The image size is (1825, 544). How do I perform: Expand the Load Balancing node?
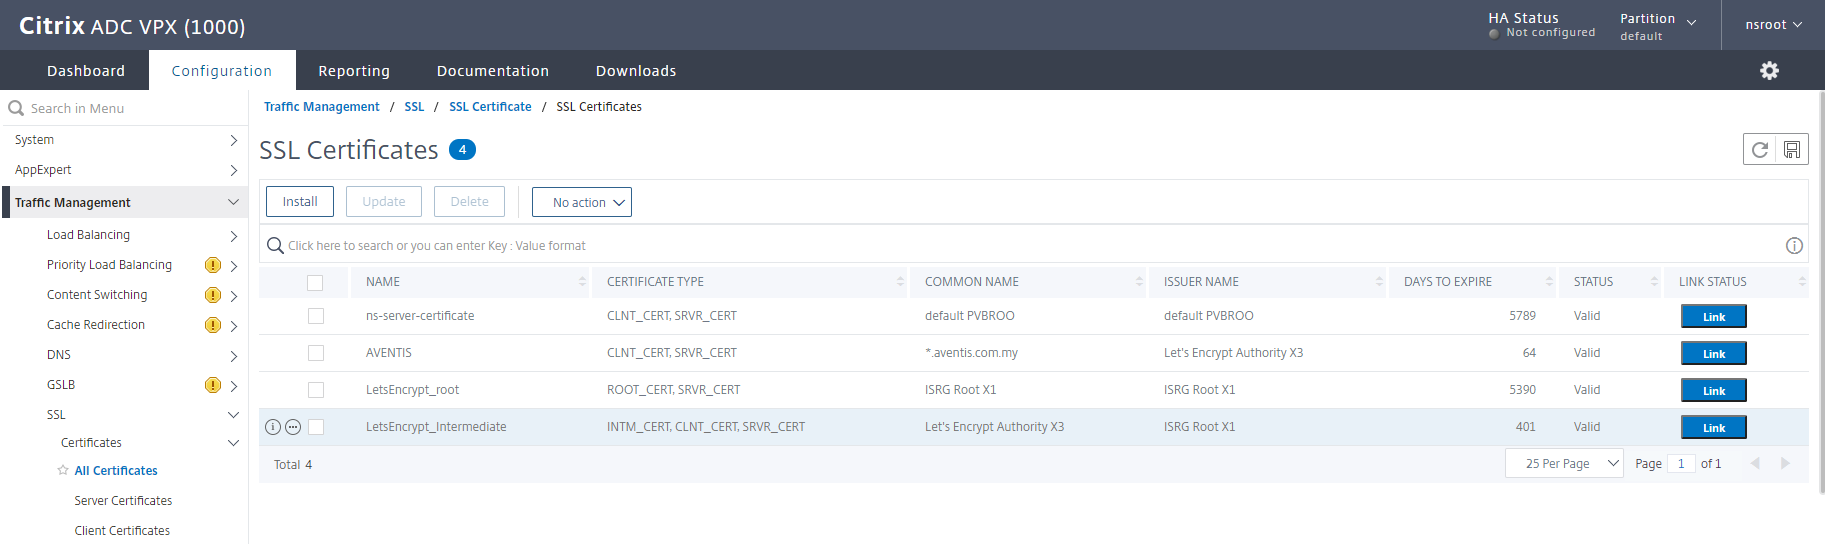tap(233, 236)
